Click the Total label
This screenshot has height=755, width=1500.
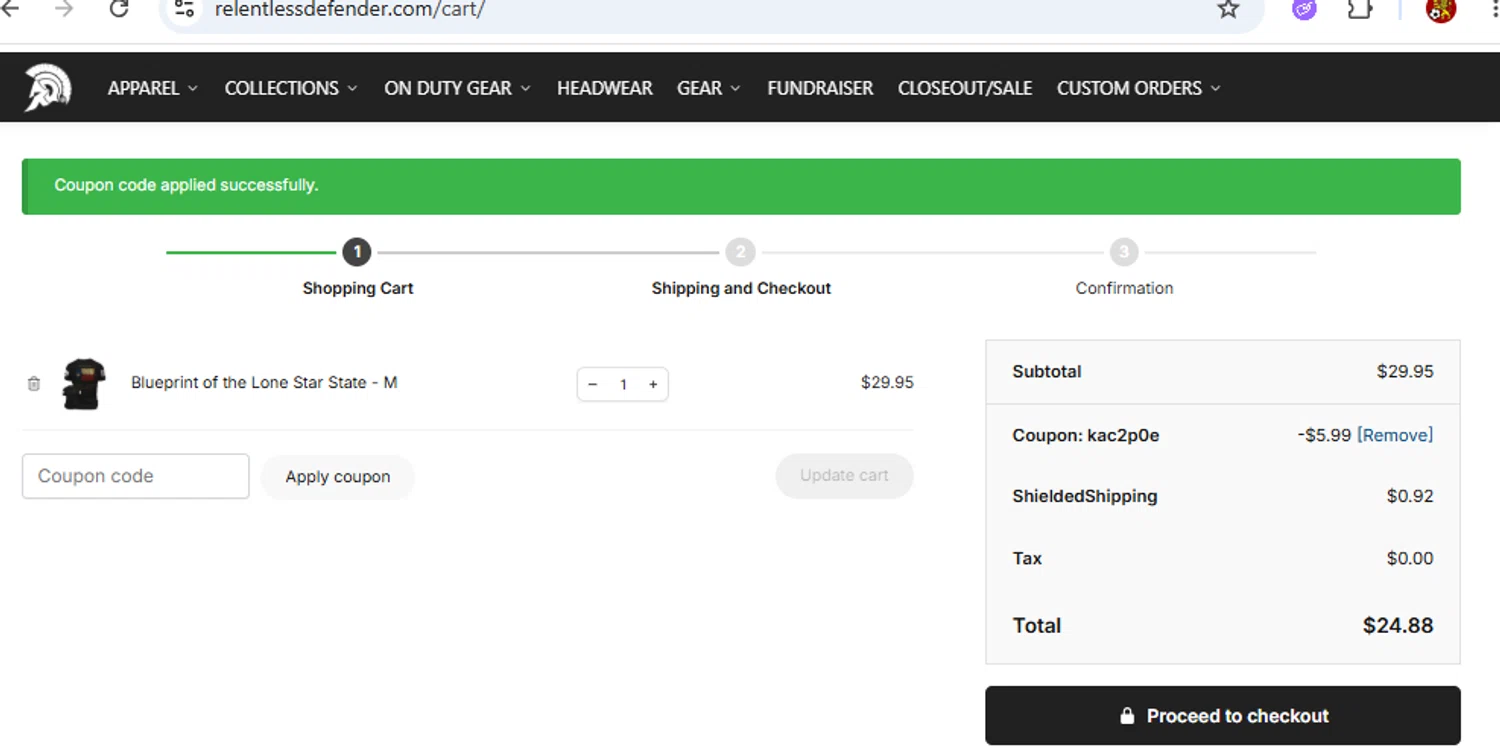pyautogui.click(x=1037, y=626)
